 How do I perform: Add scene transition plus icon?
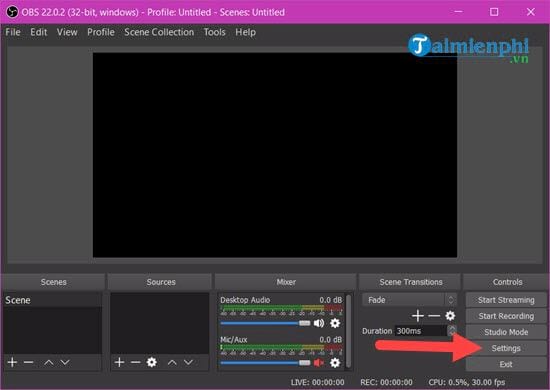point(418,316)
